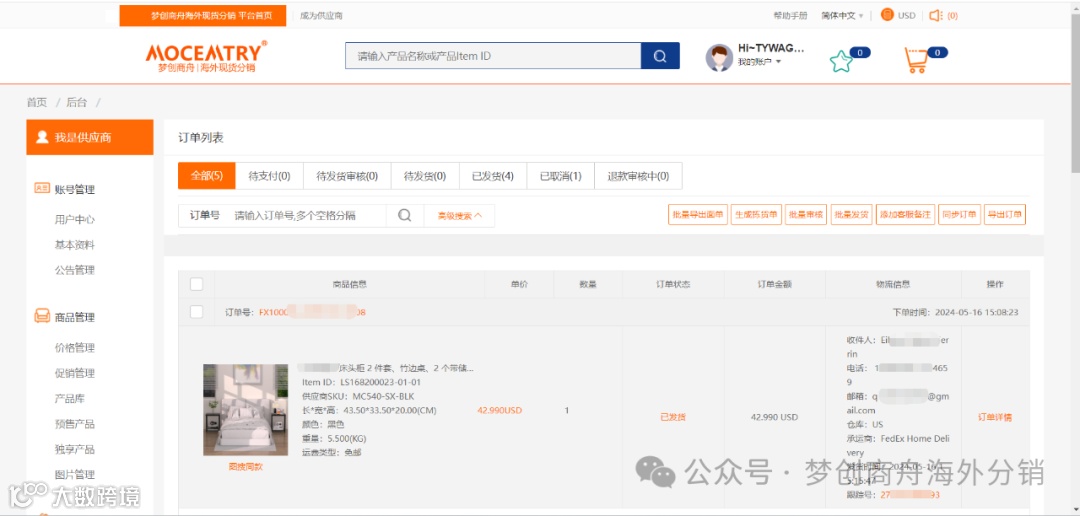
Task: Tick the select-all checkbox in table header
Action: [x=196, y=284]
